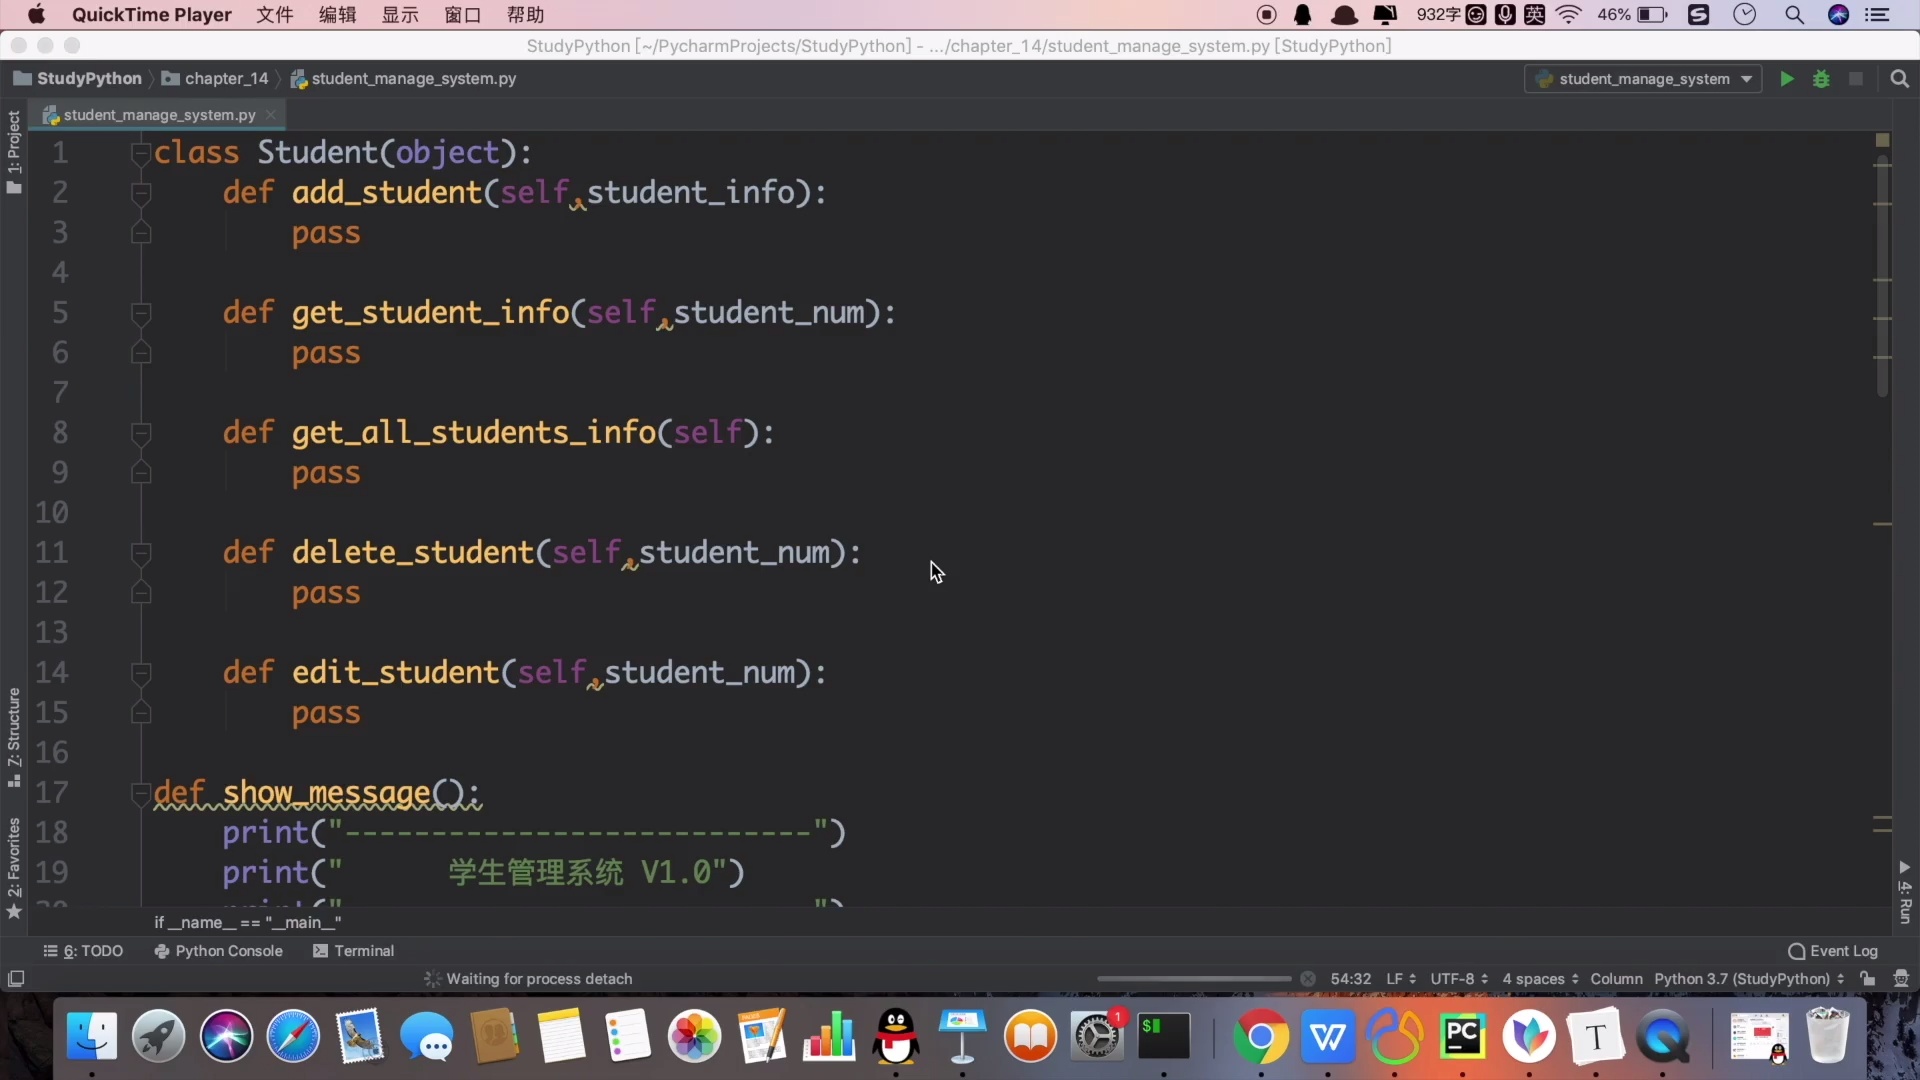This screenshot has width=1920, height=1080.
Task: Open Search Everywhere magnifier in toolbar
Action: pos(1899,79)
